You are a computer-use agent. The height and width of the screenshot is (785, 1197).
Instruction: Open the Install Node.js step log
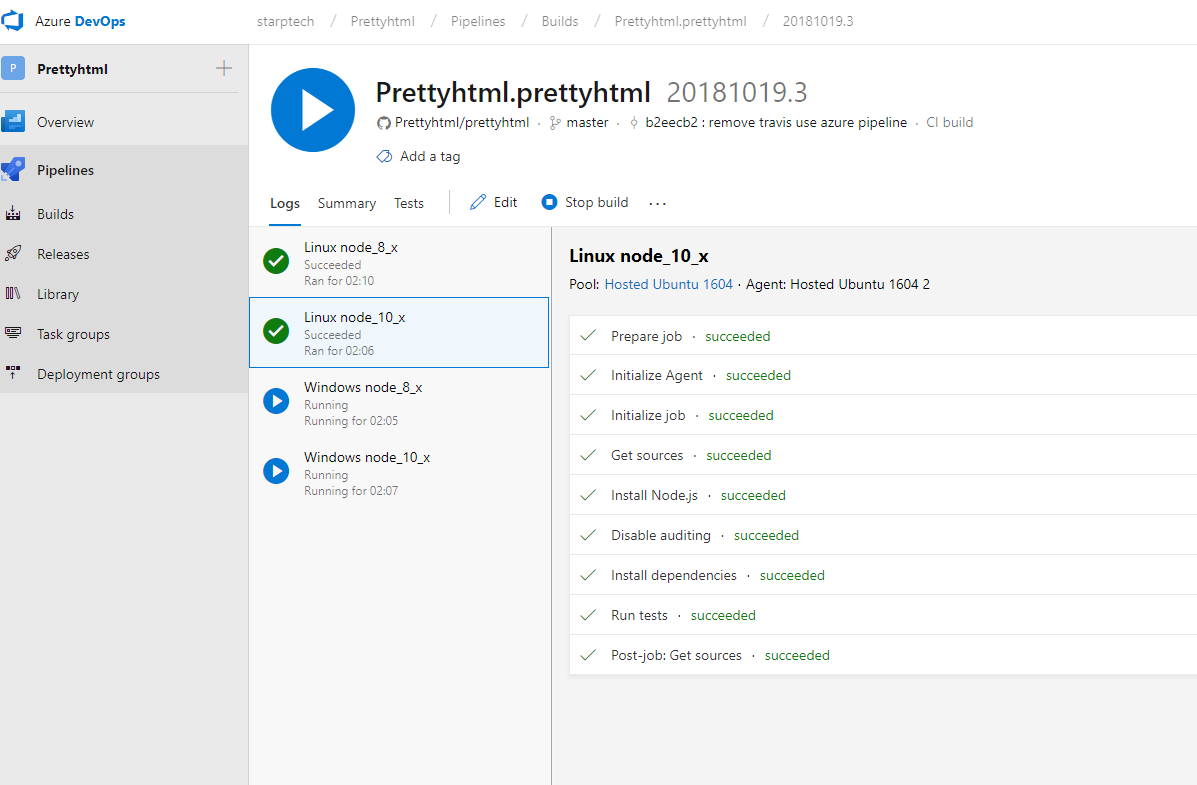tap(883, 495)
